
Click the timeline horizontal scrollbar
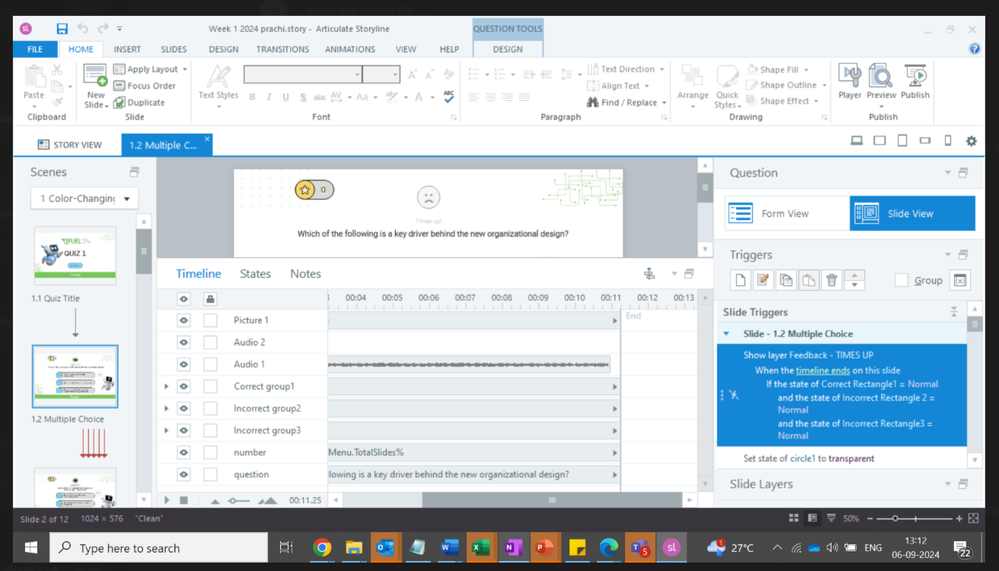click(552, 500)
